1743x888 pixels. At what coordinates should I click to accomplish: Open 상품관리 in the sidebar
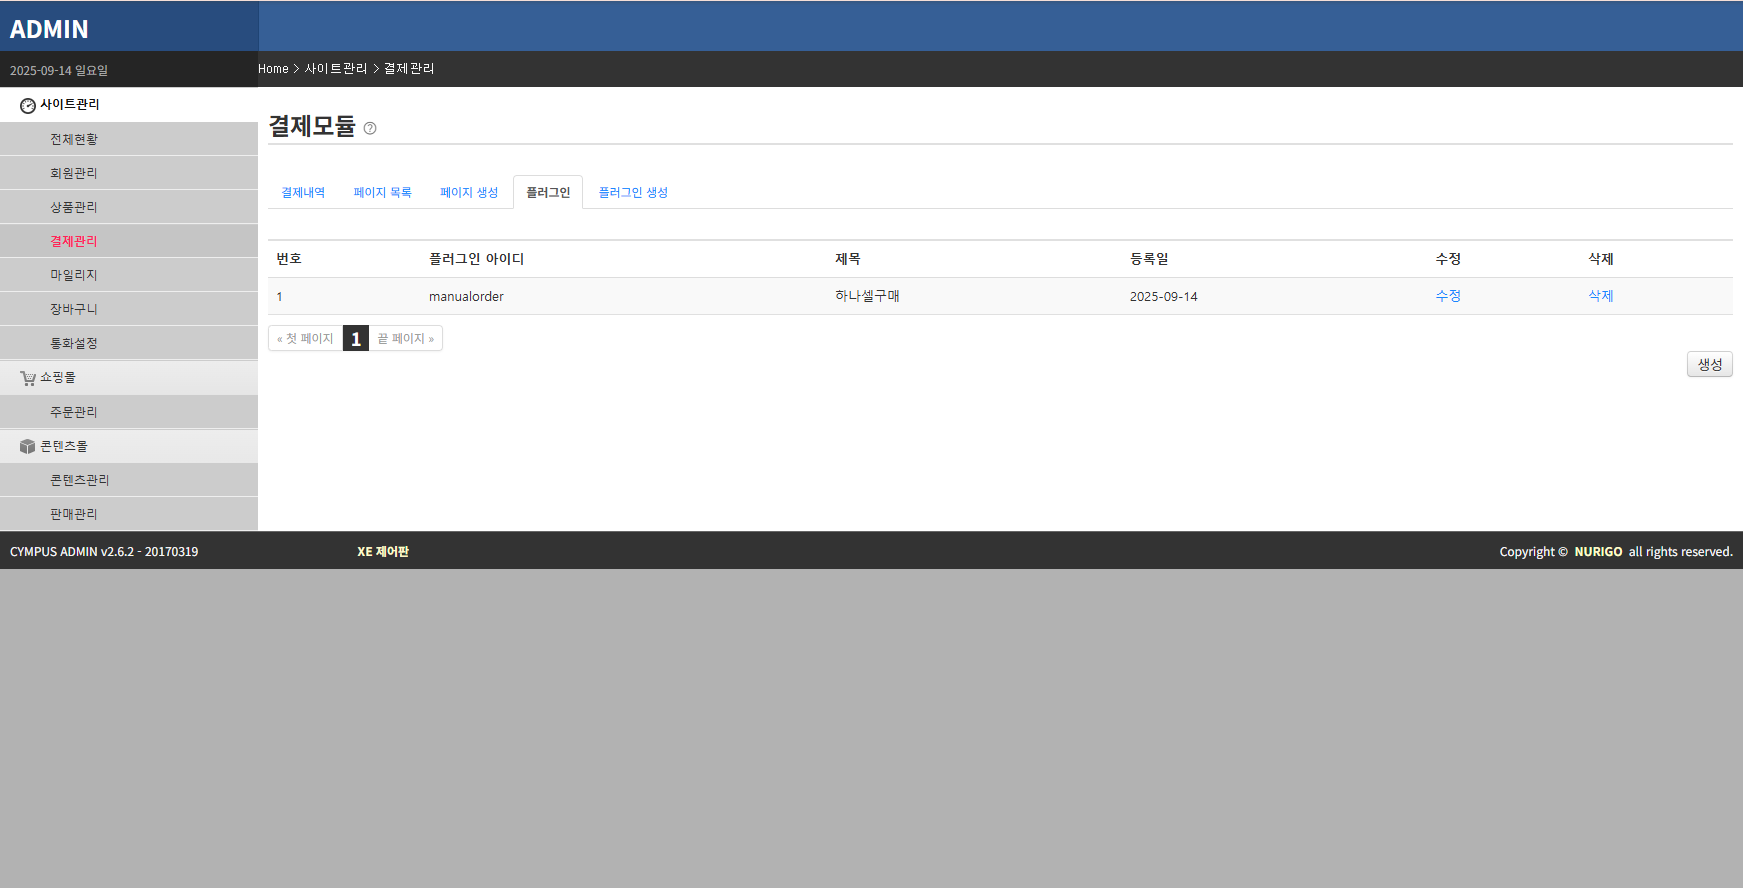129,207
